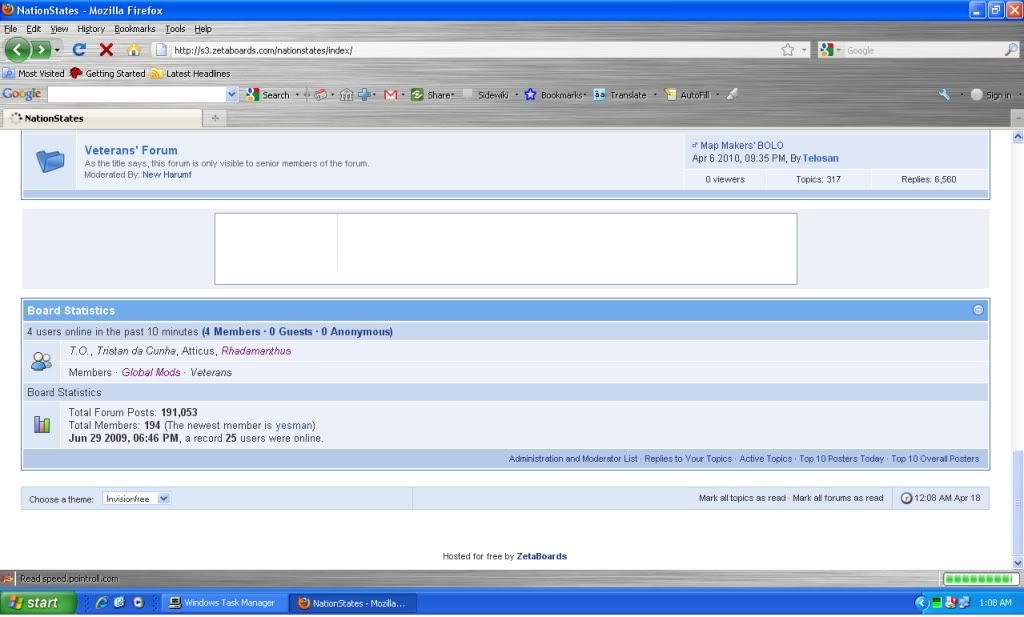Open the Veterans' Forum link
The width and height of the screenshot is (1024, 617).
tap(131, 151)
